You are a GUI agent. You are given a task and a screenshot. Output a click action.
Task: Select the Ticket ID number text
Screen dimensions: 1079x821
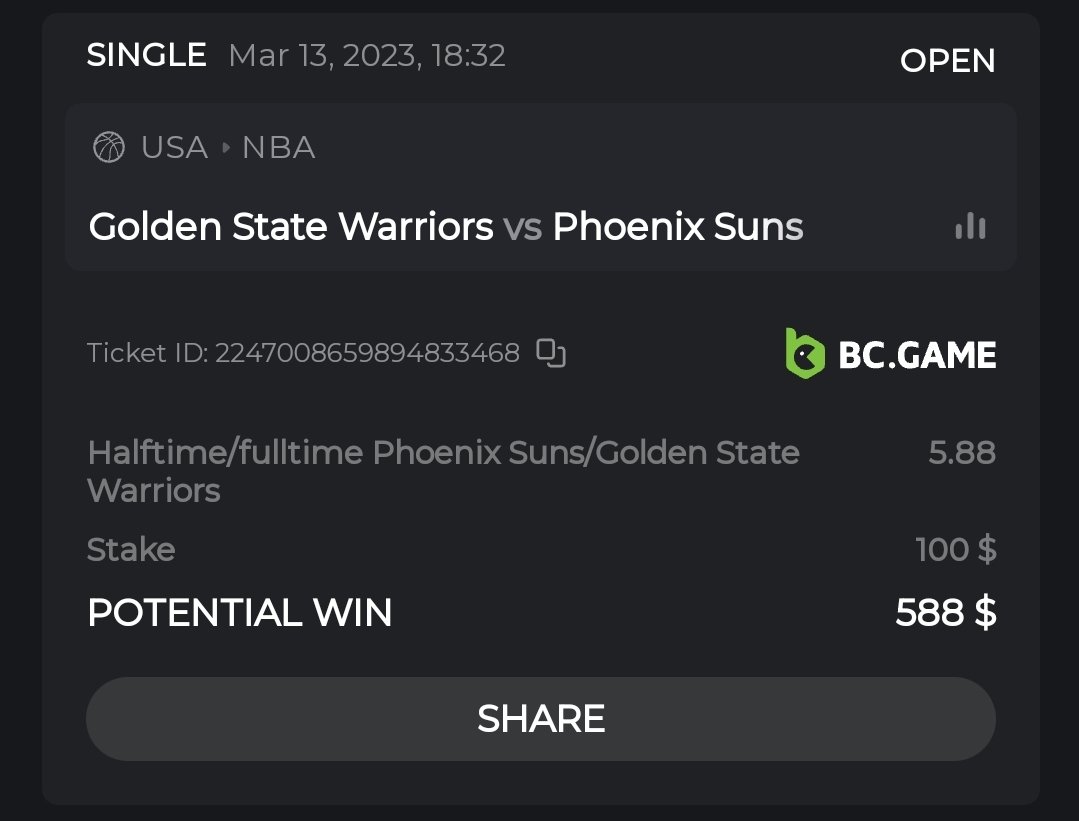coord(367,353)
